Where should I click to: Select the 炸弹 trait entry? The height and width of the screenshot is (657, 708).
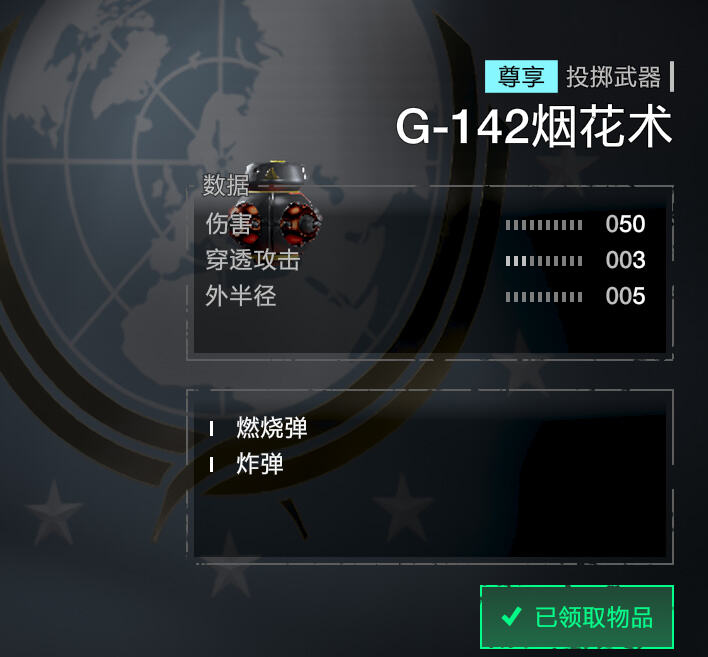(x=260, y=464)
